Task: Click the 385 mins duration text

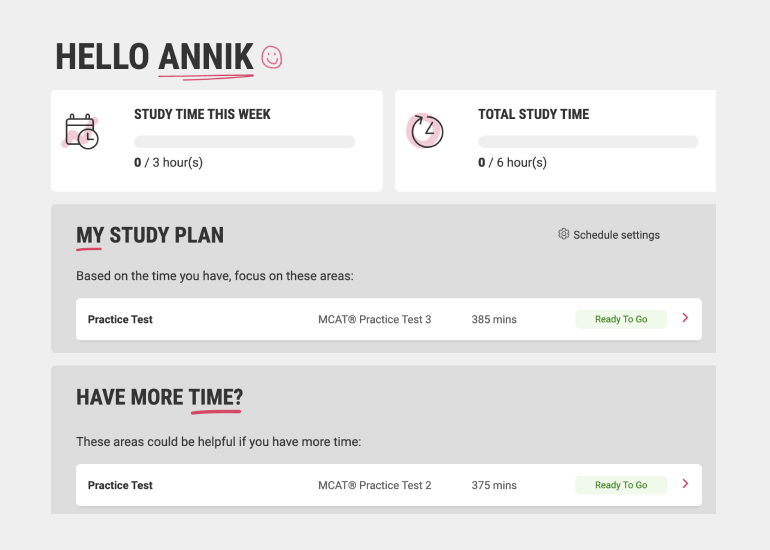Action: click(494, 320)
